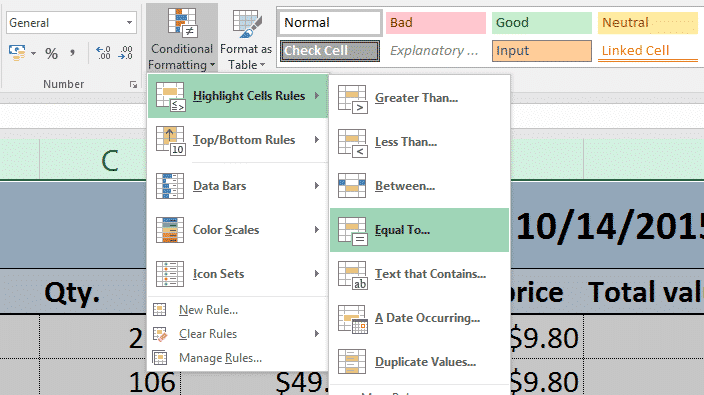Image resolution: width=704 pixels, height=395 pixels.
Task: Expand arrow beside Color Scales
Action: click(x=317, y=229)
